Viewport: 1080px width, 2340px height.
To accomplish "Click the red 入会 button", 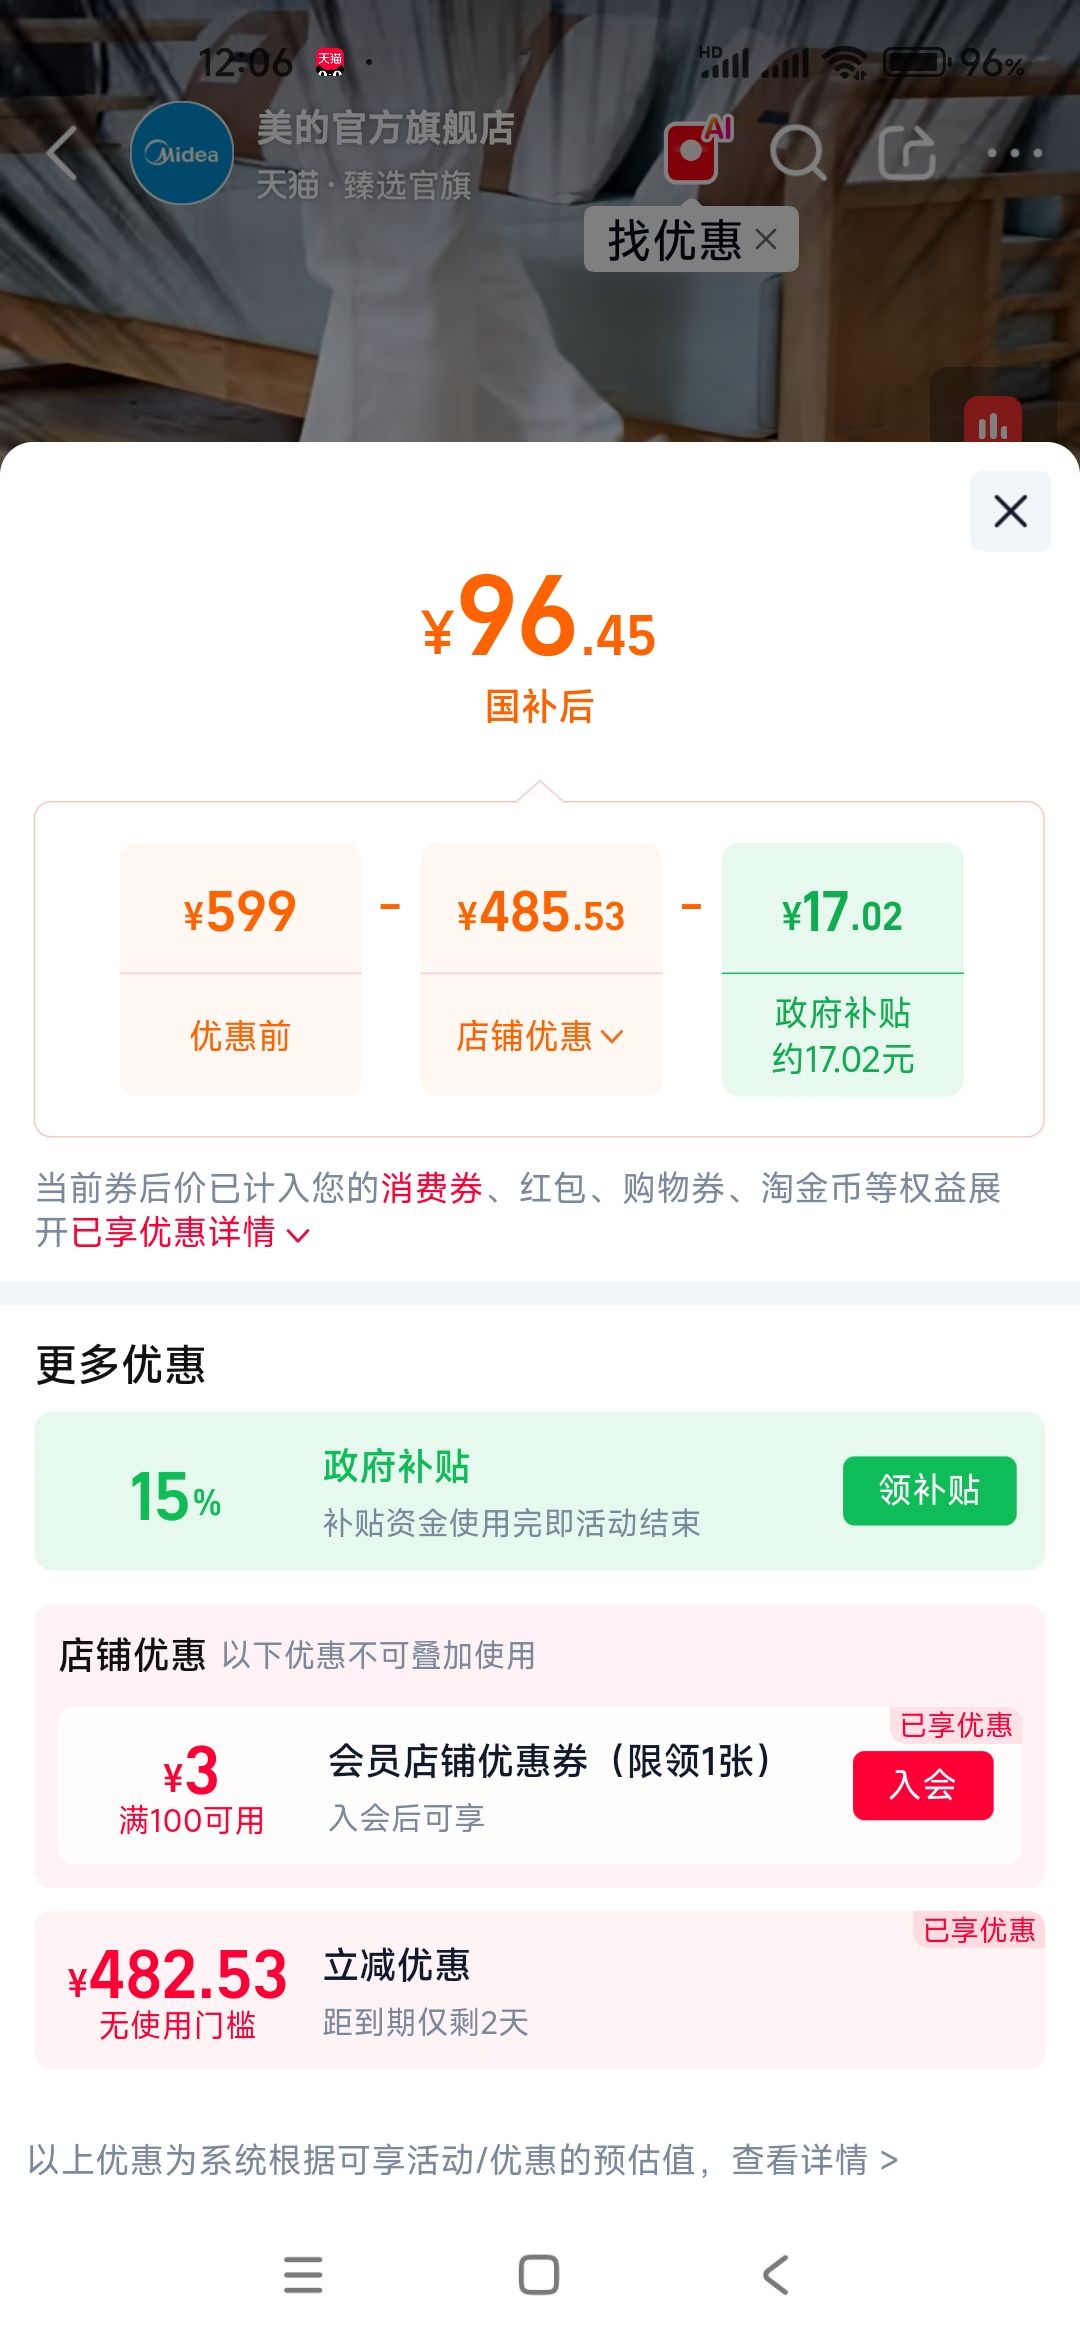I will point(923,1785).
